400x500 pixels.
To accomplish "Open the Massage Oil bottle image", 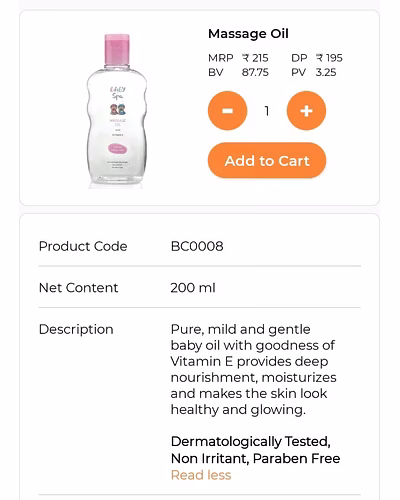I will (x=117, y=111).
